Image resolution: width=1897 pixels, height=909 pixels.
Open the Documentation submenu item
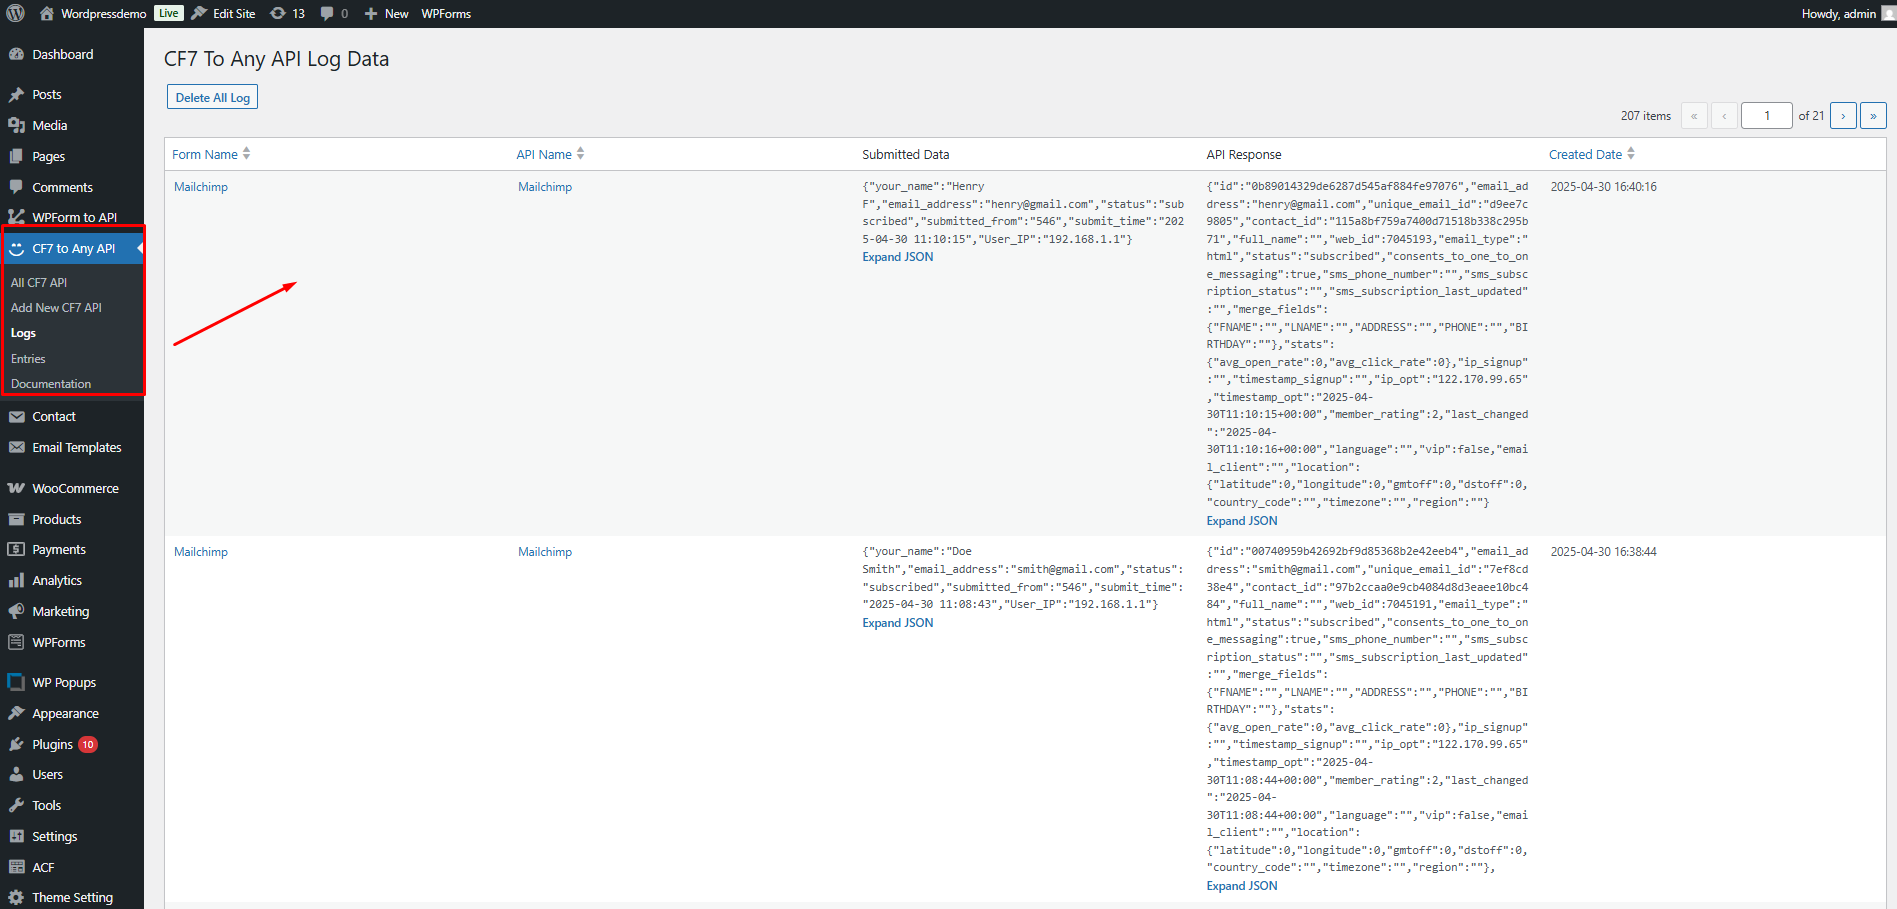coord(51,383)
